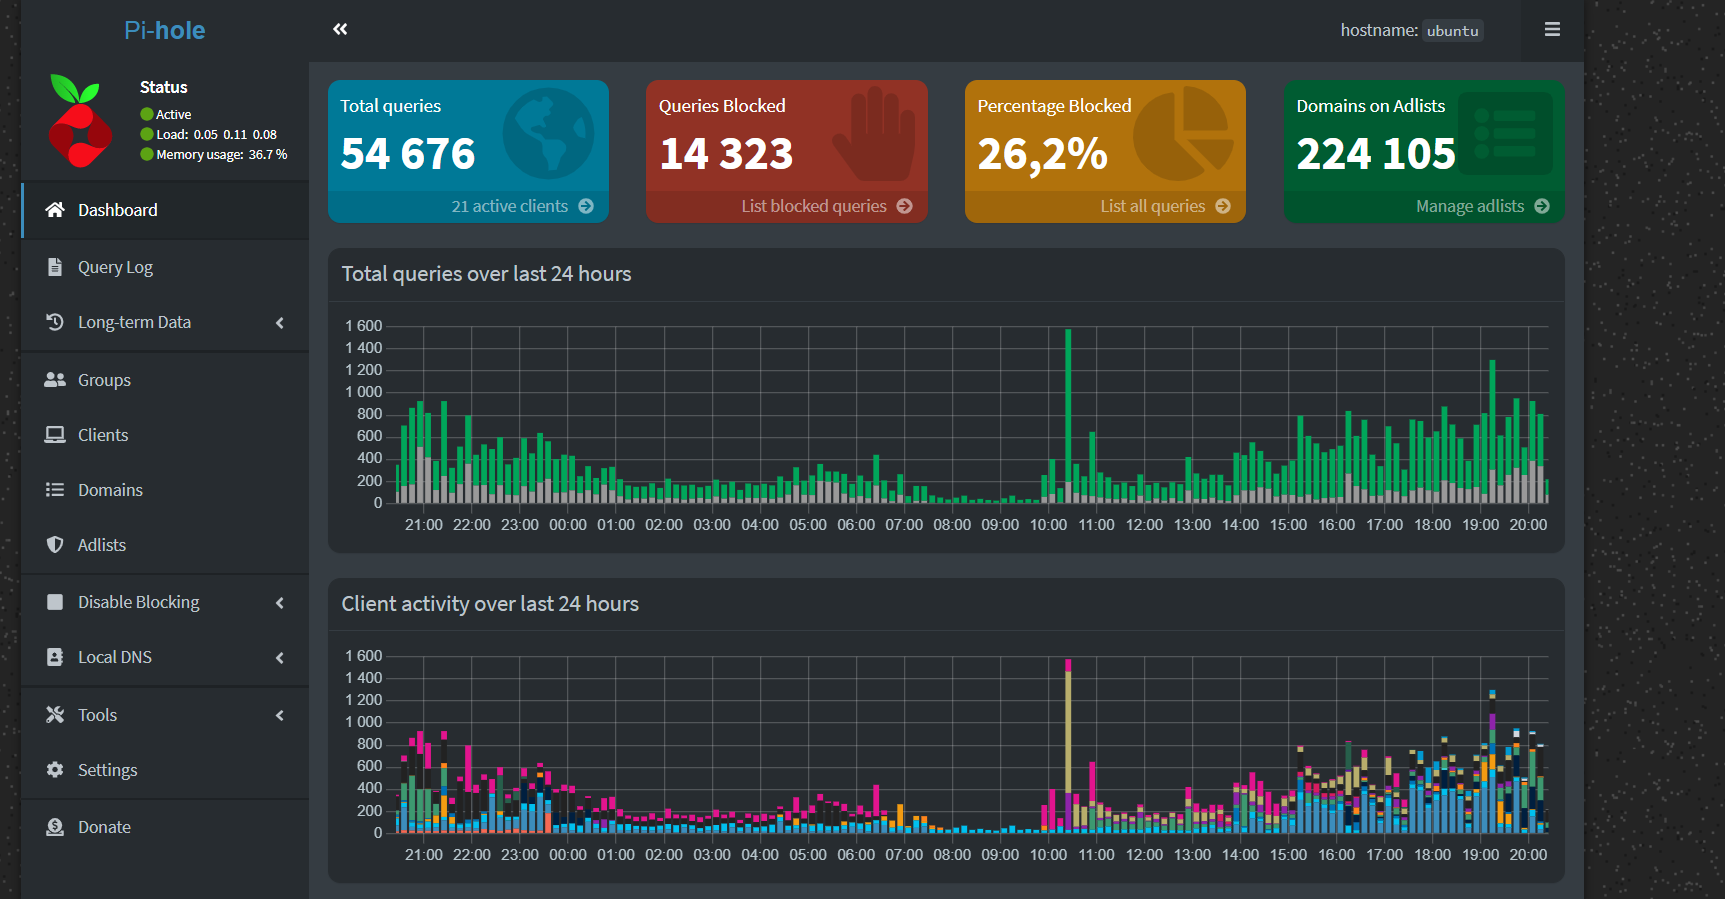Click the Domains list icon

pos(55,490)
